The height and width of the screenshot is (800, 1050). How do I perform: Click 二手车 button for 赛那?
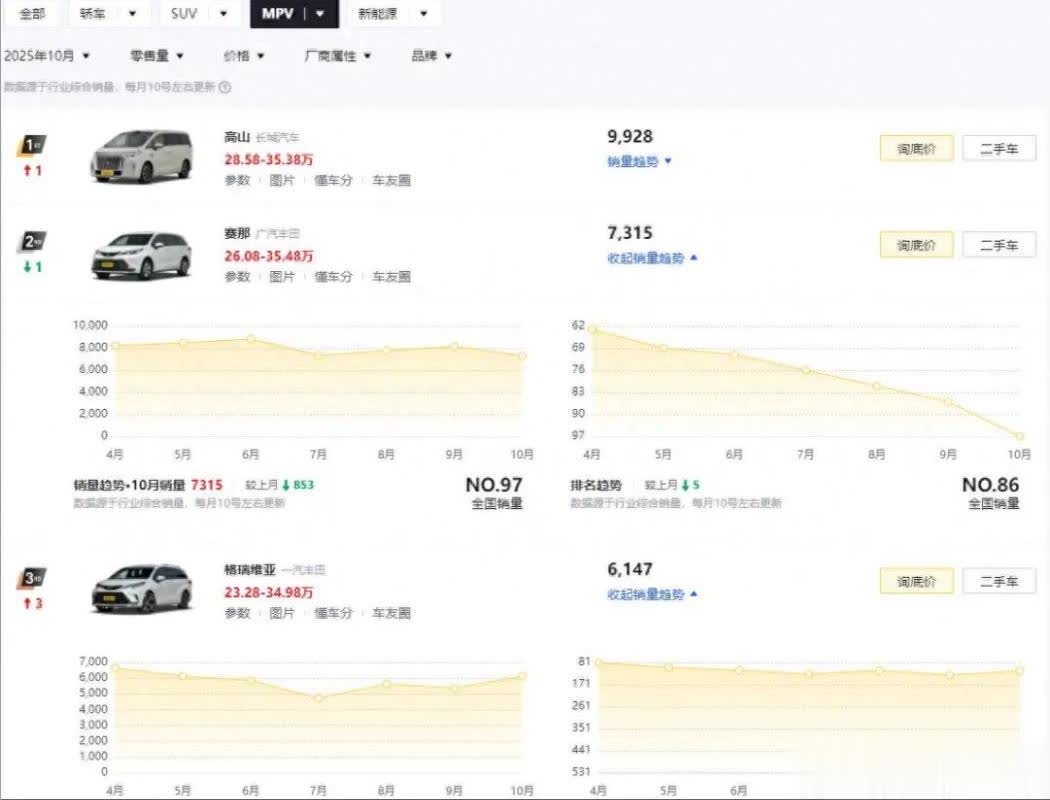[999, 245]
